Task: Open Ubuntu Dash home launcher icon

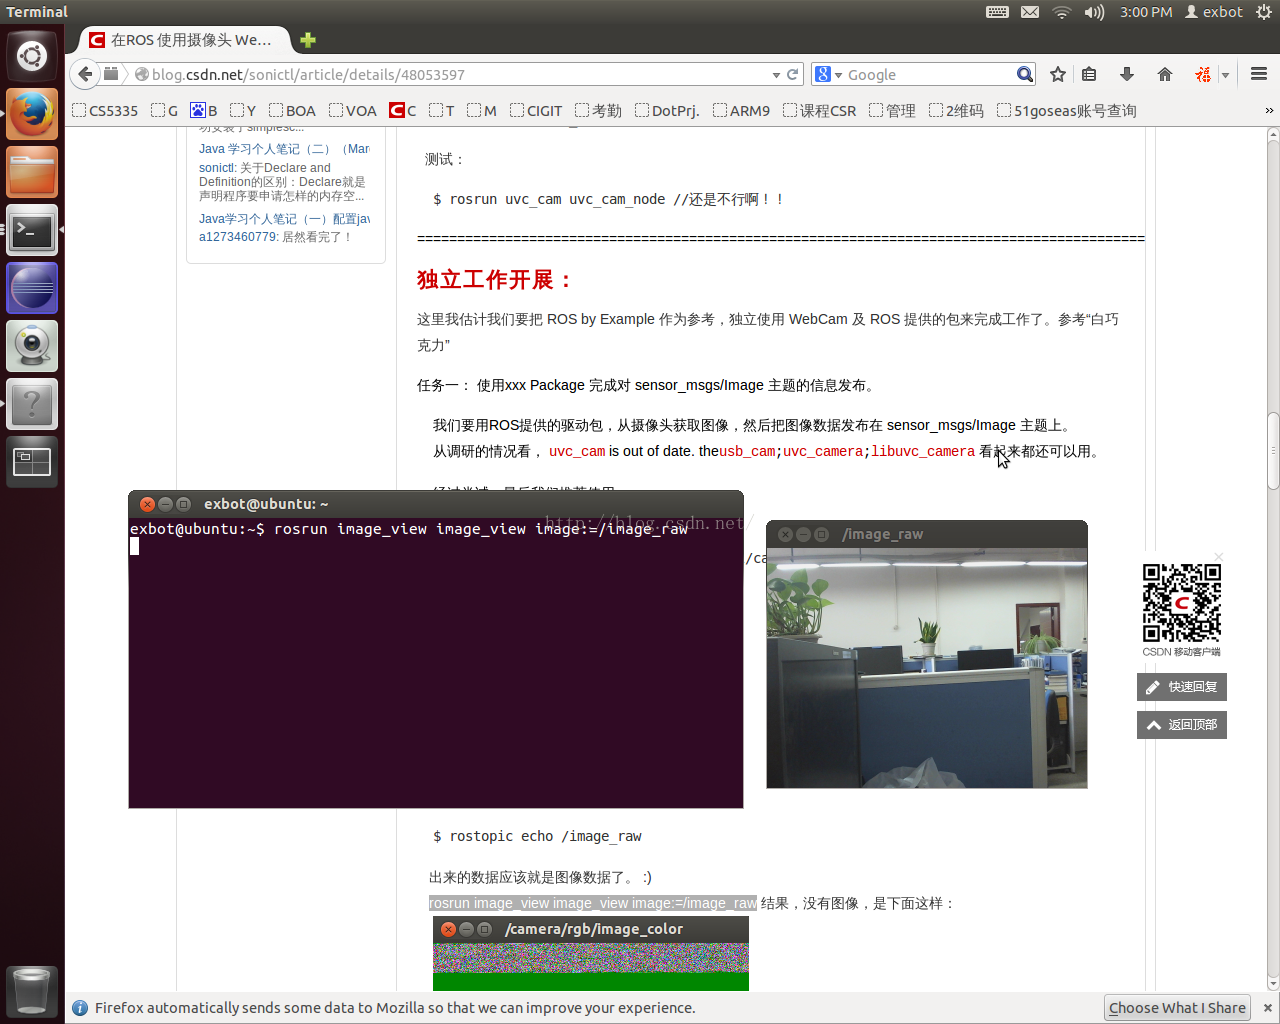Action: 32,56
